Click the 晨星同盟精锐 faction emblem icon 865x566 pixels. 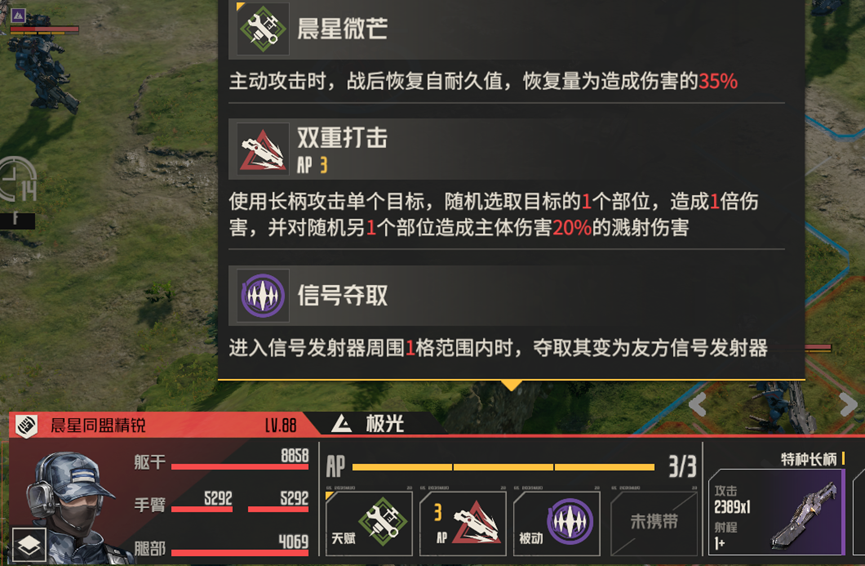click(x=26, y=425)
